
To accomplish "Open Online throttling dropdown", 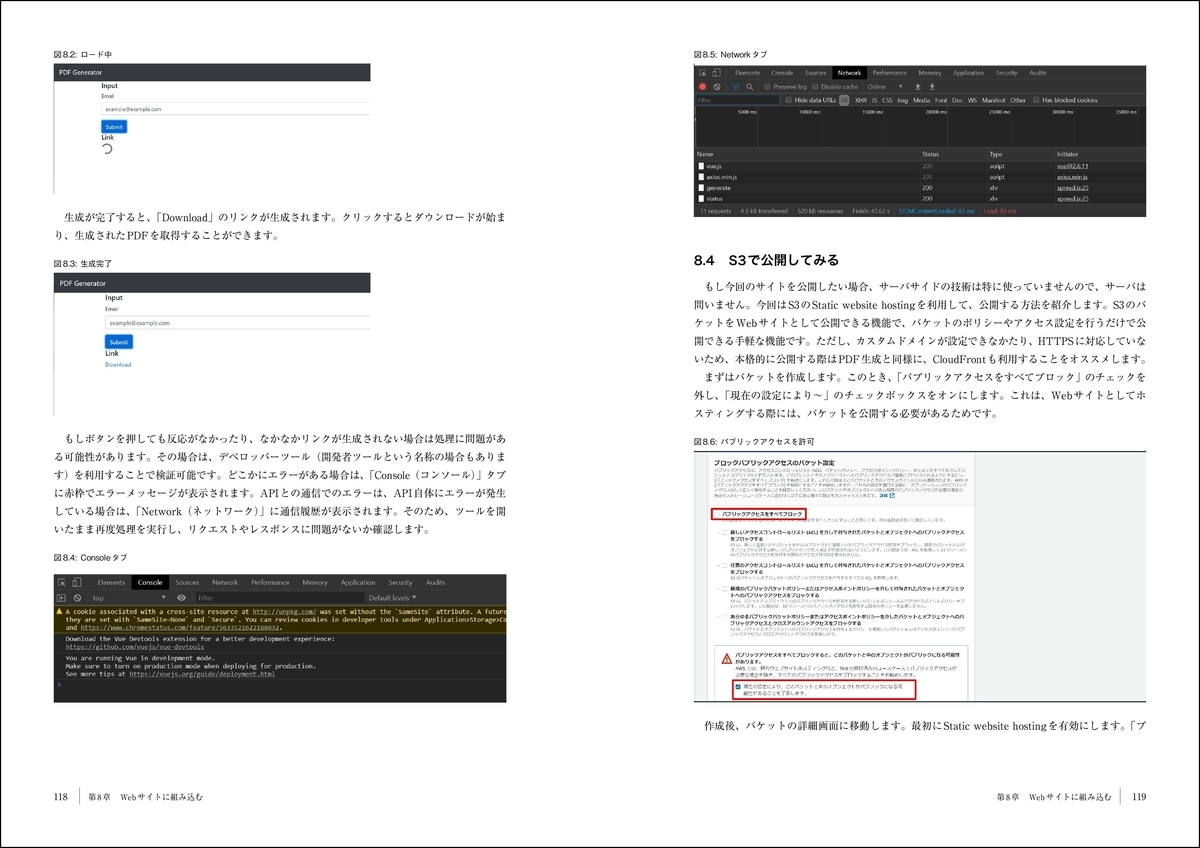I will coord(885,87).
